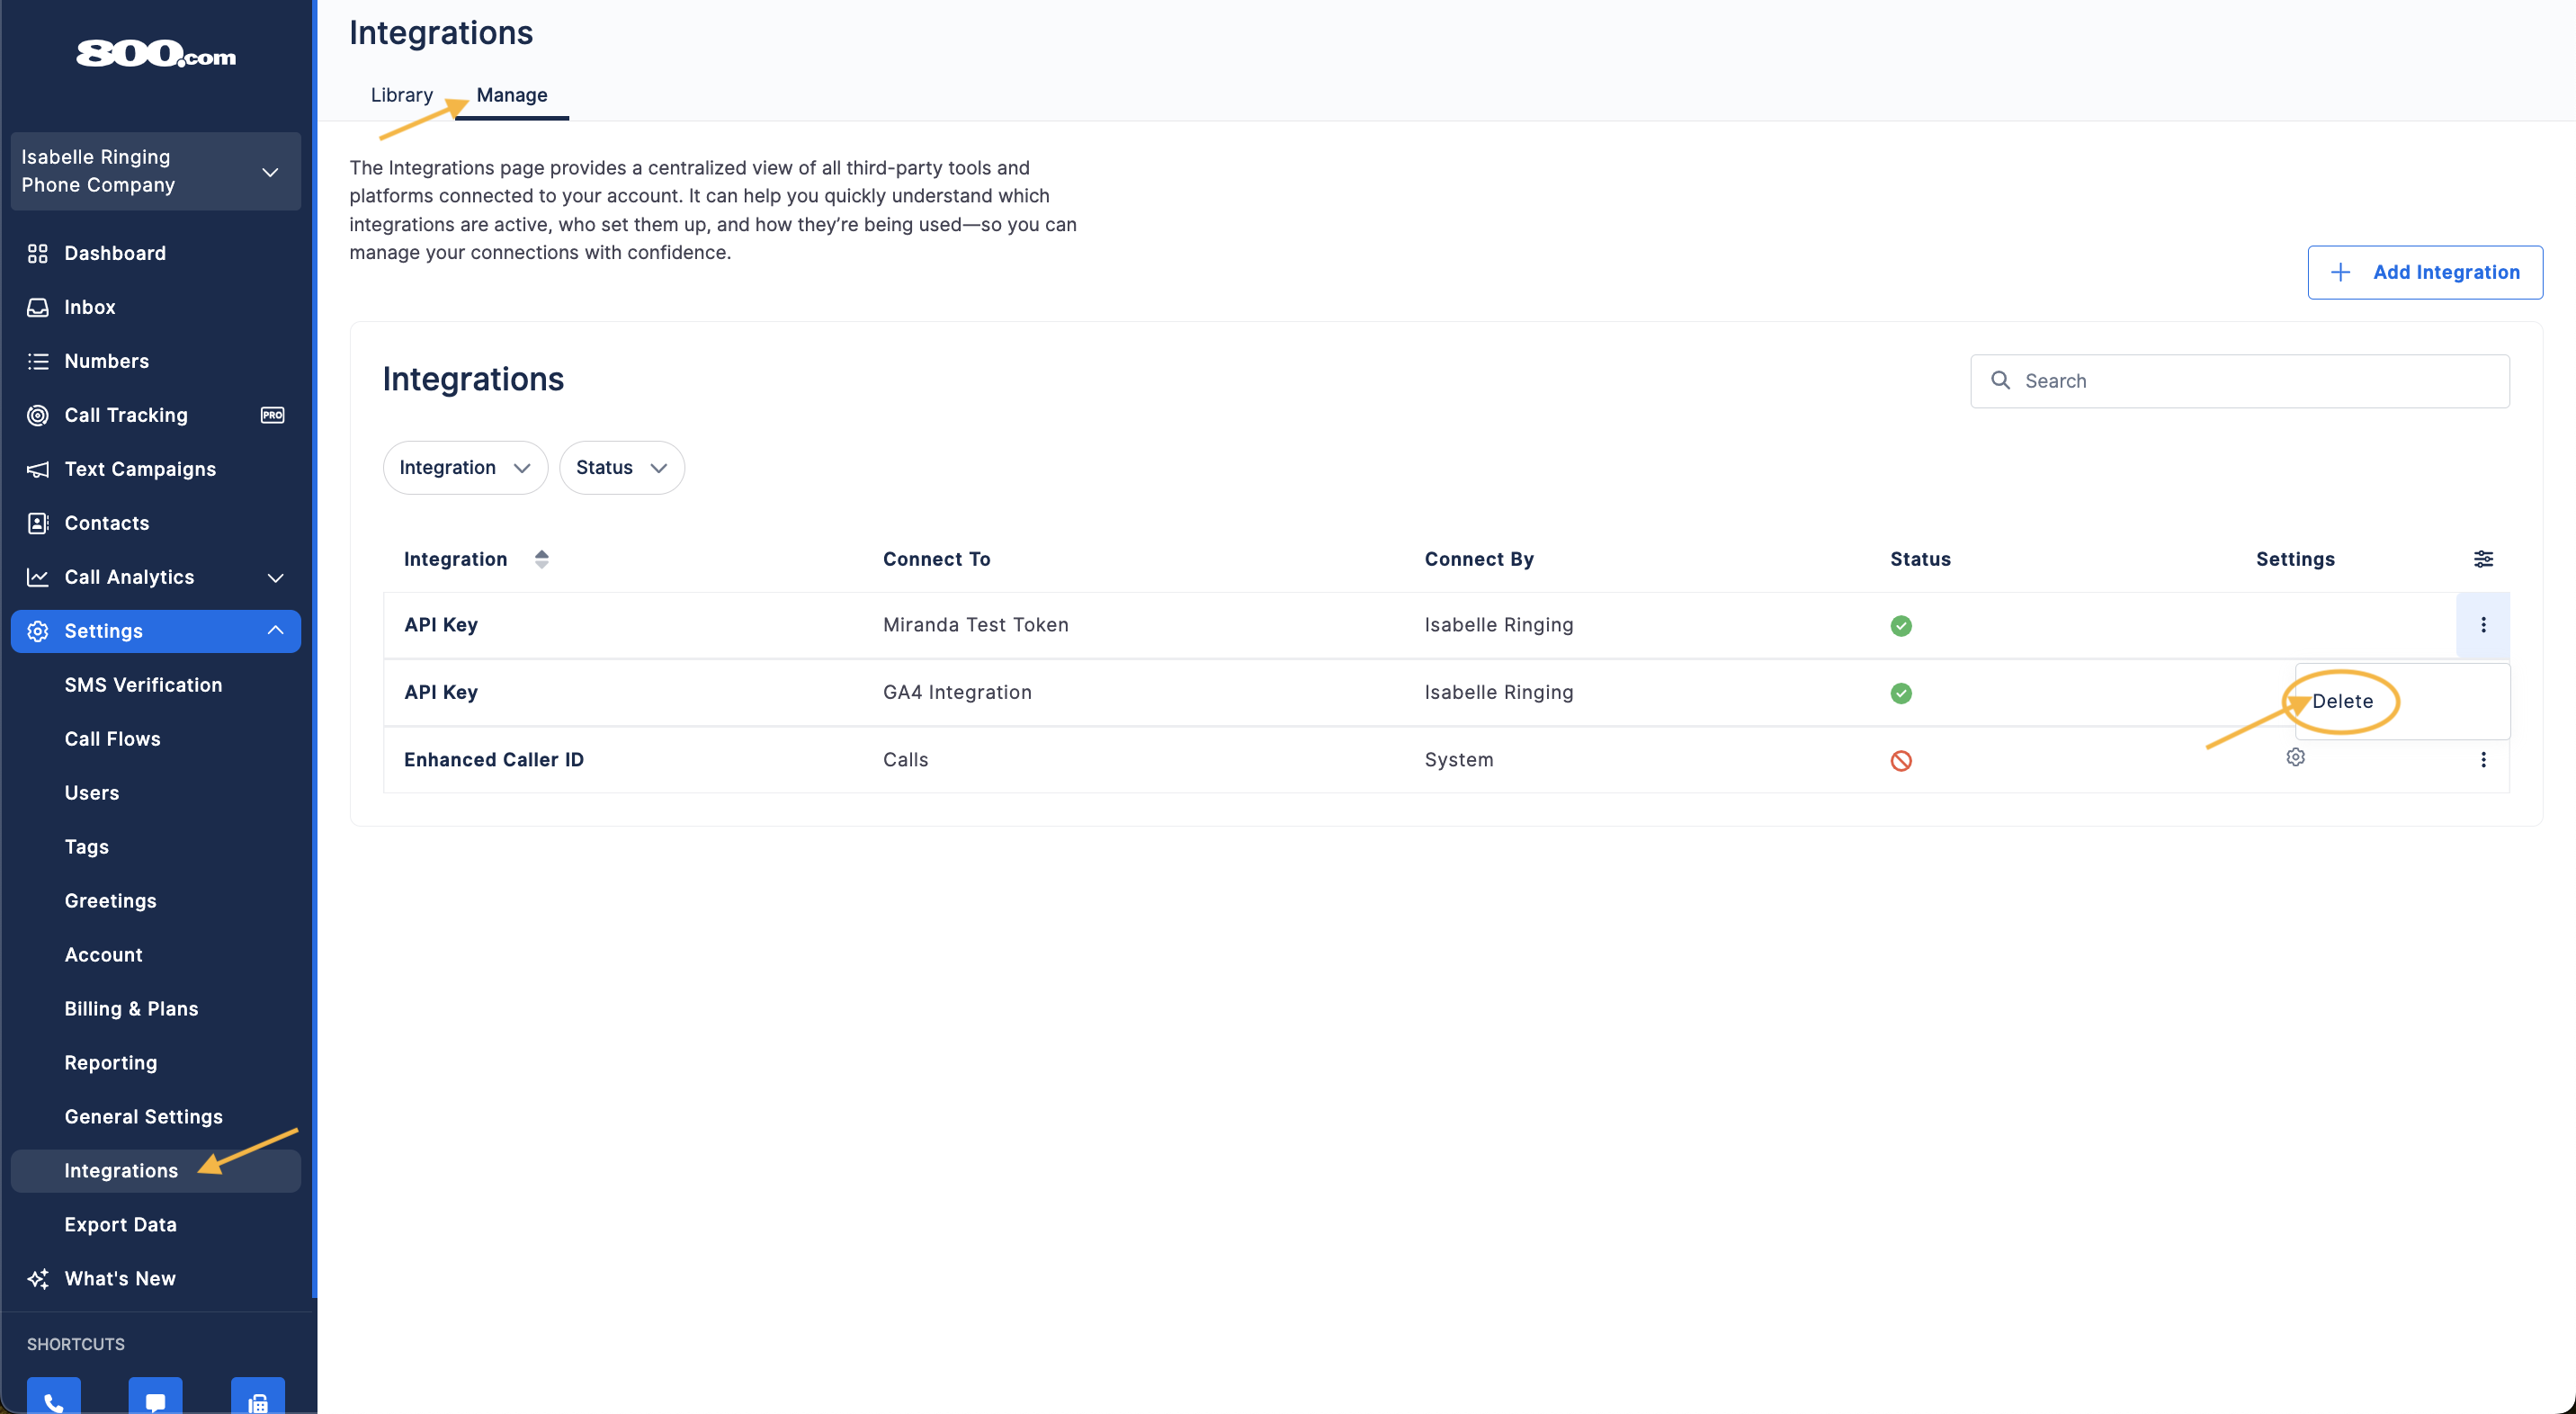Click the Connect By column header

coord(1478,559)
